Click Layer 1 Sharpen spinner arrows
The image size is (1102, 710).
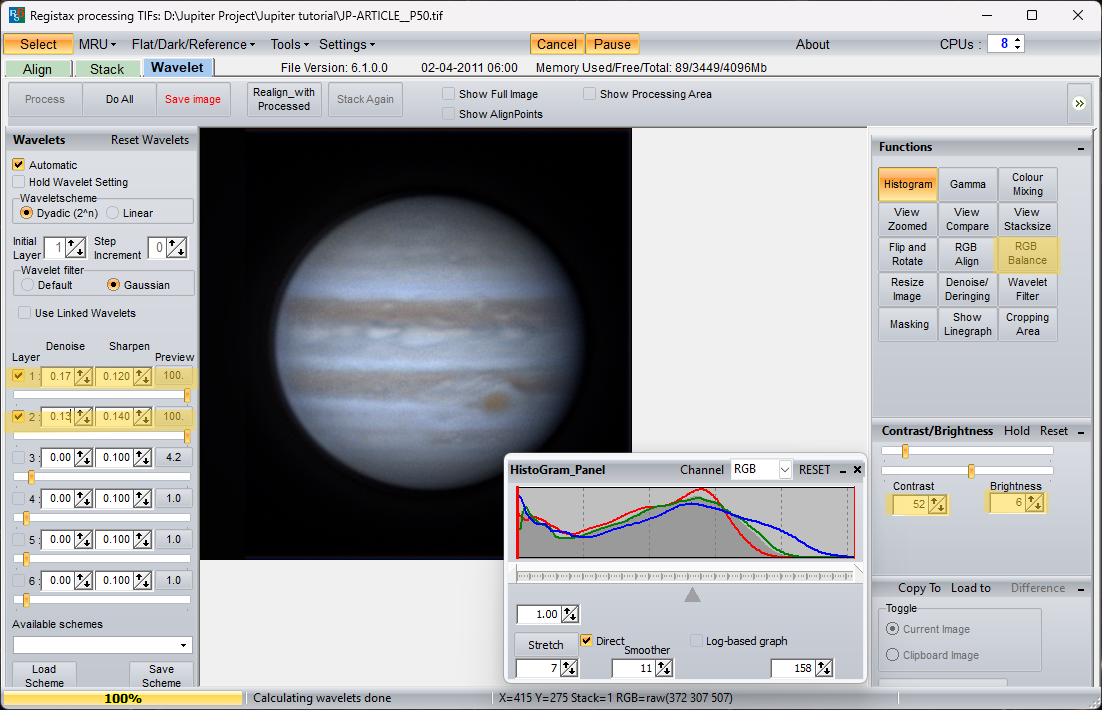tap(143, 377)
